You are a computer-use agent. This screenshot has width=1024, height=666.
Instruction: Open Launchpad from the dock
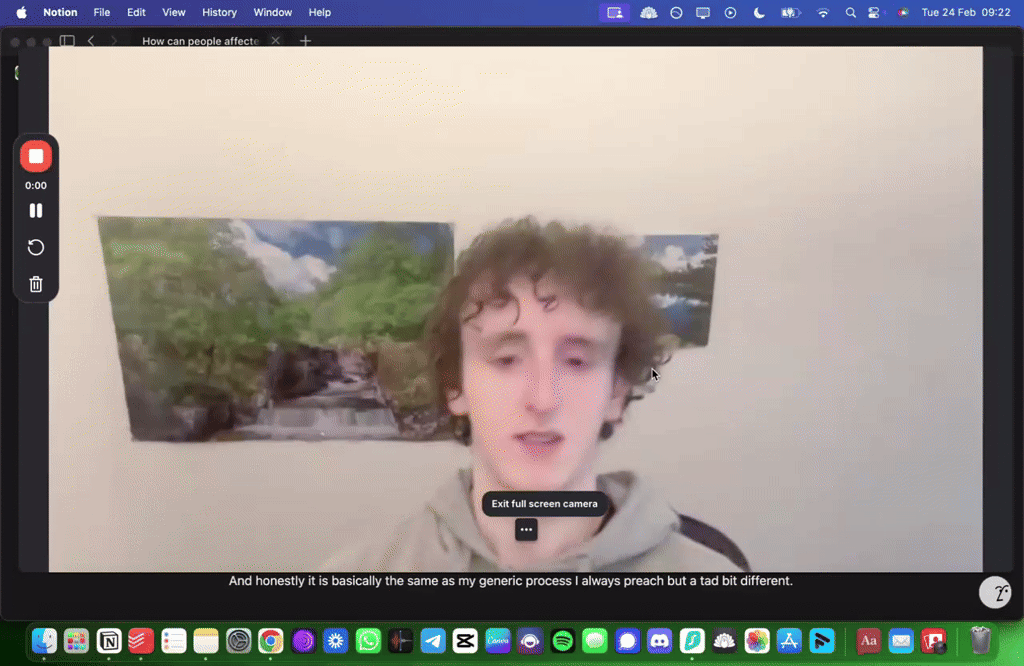(x=76, y=641)
